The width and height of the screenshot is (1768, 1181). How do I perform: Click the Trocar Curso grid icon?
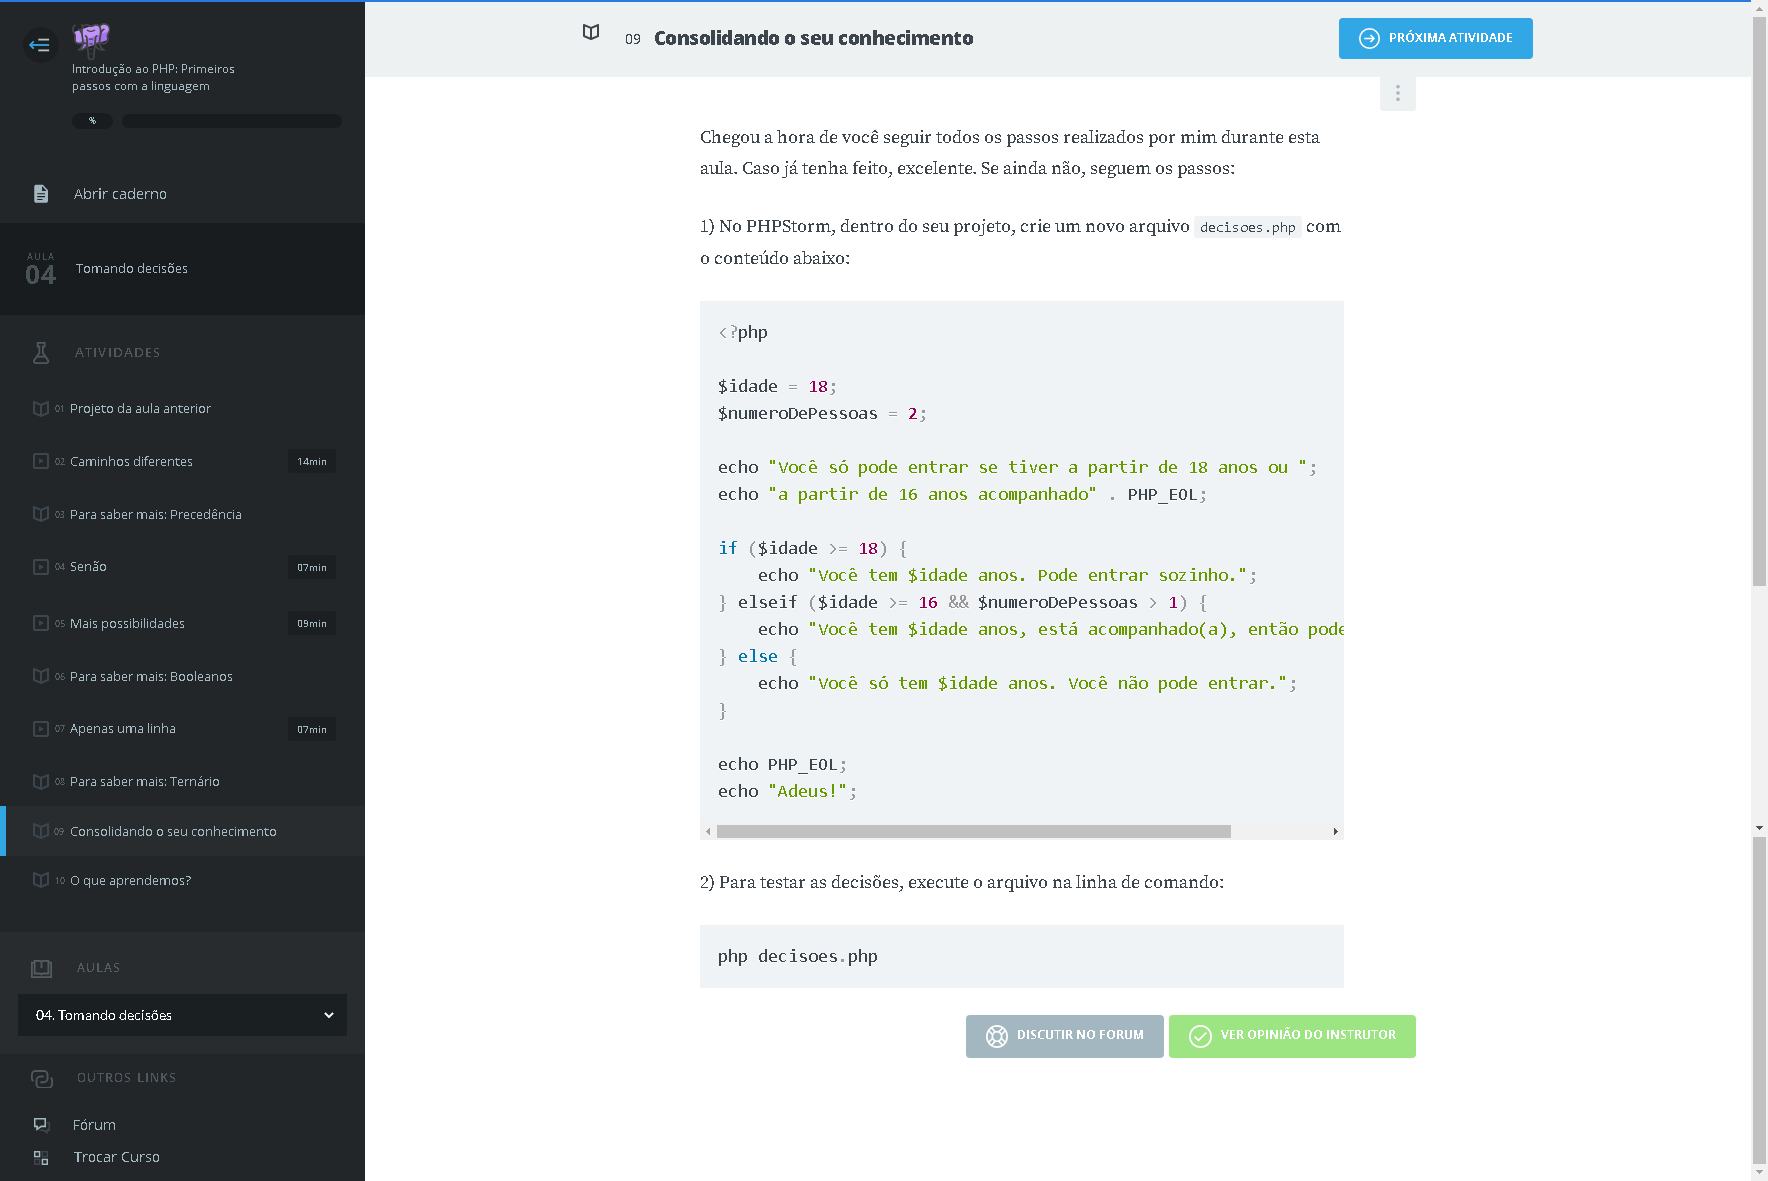[x=41, y=1157]
